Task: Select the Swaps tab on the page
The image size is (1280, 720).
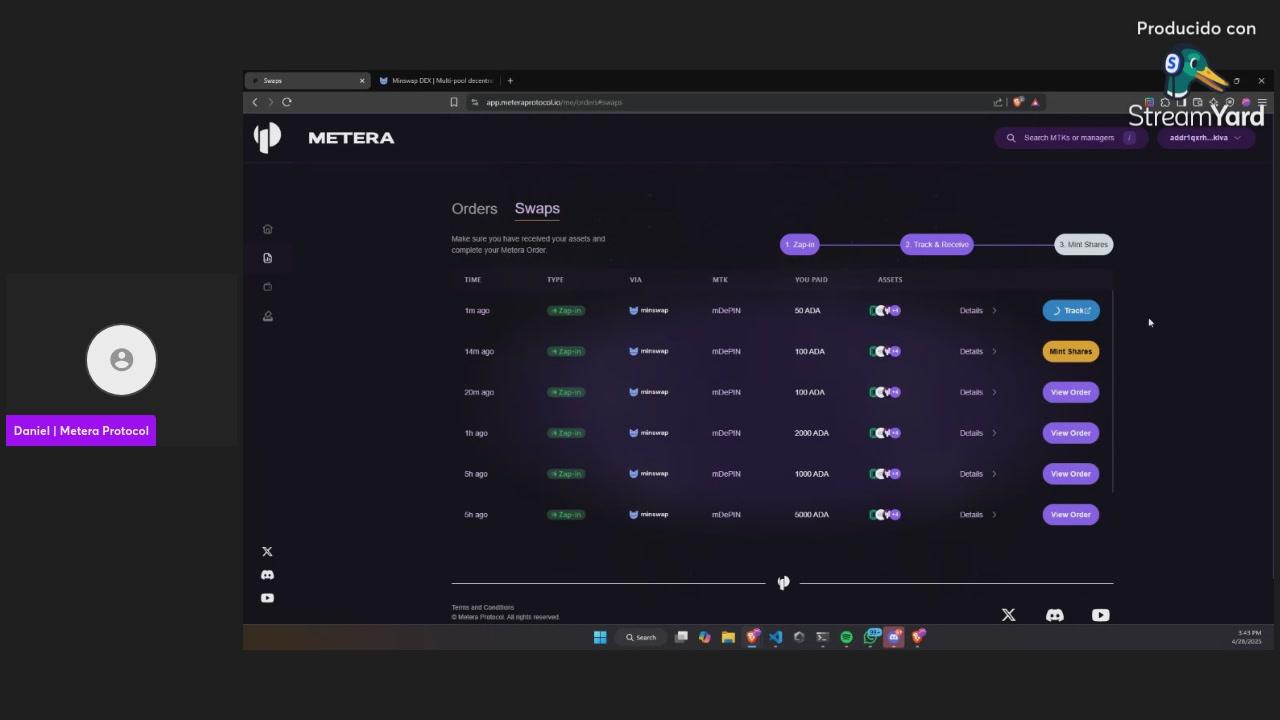Action: point(537,209)
